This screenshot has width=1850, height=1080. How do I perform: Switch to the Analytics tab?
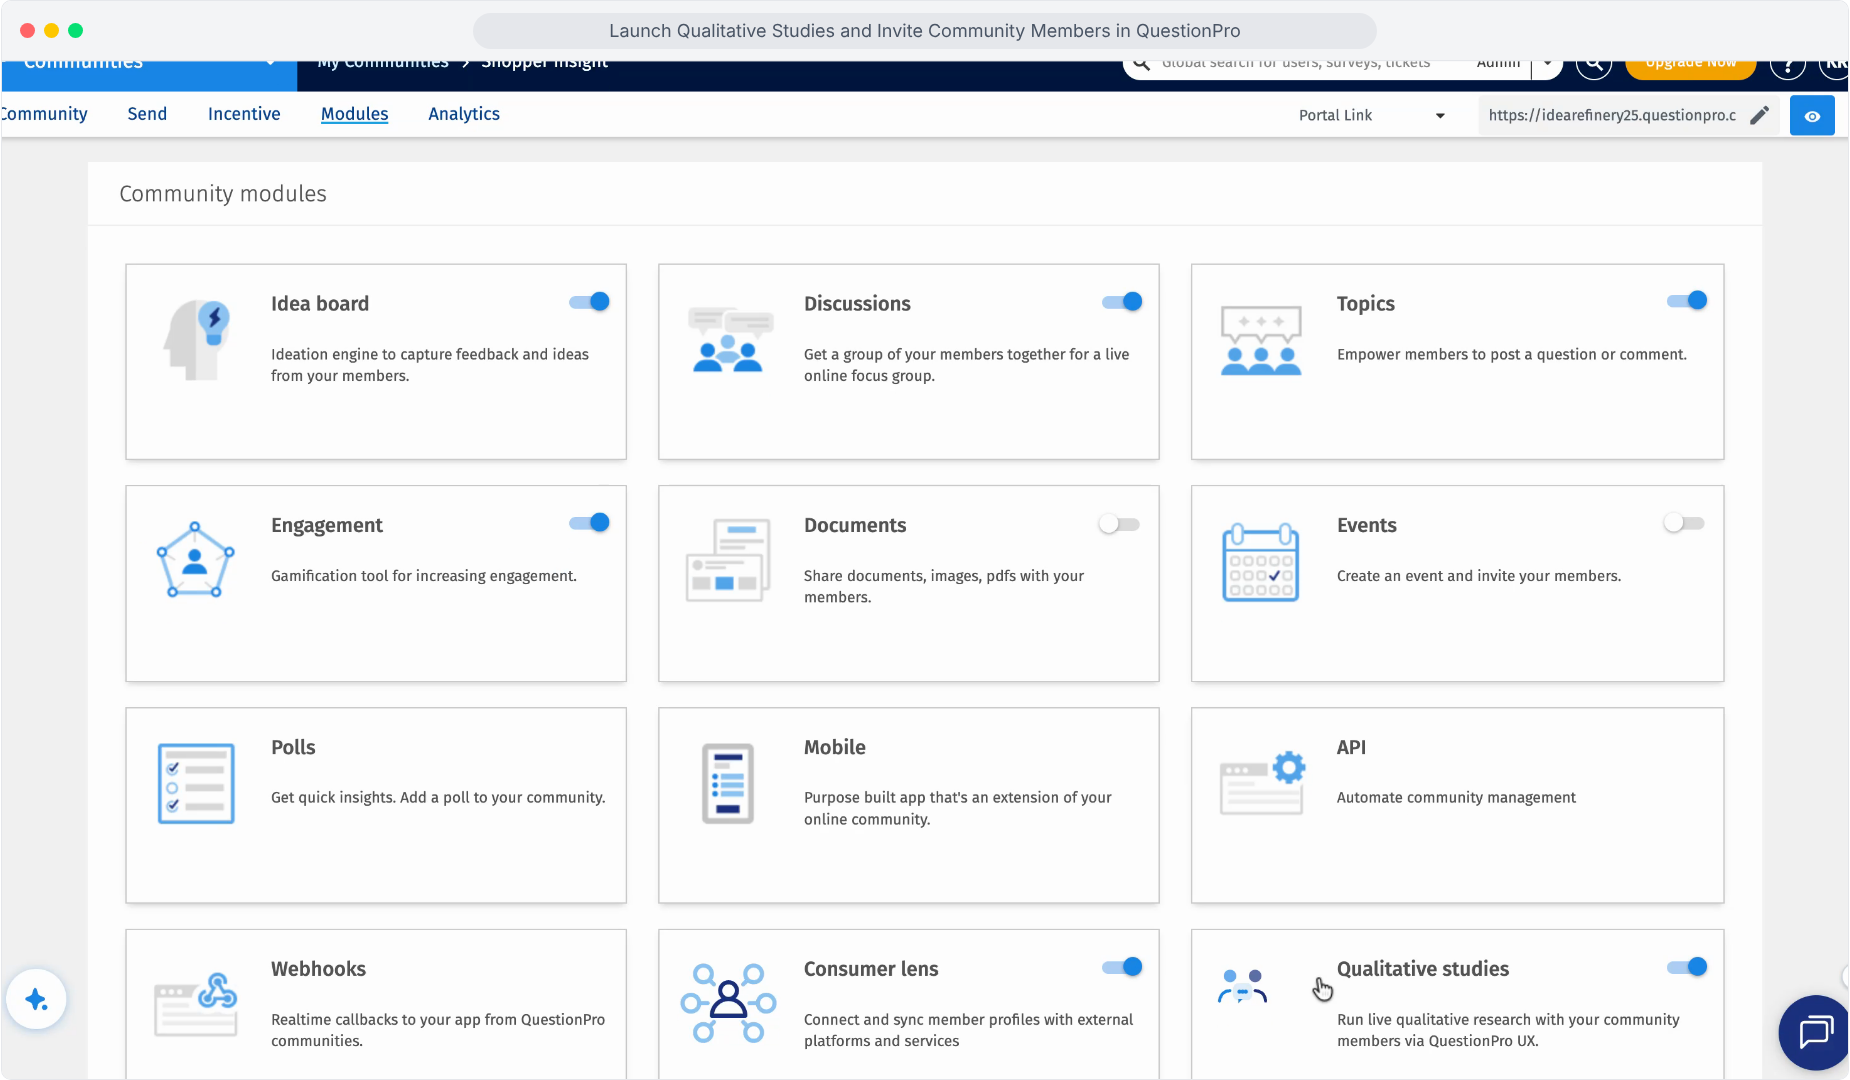point(464,114)
